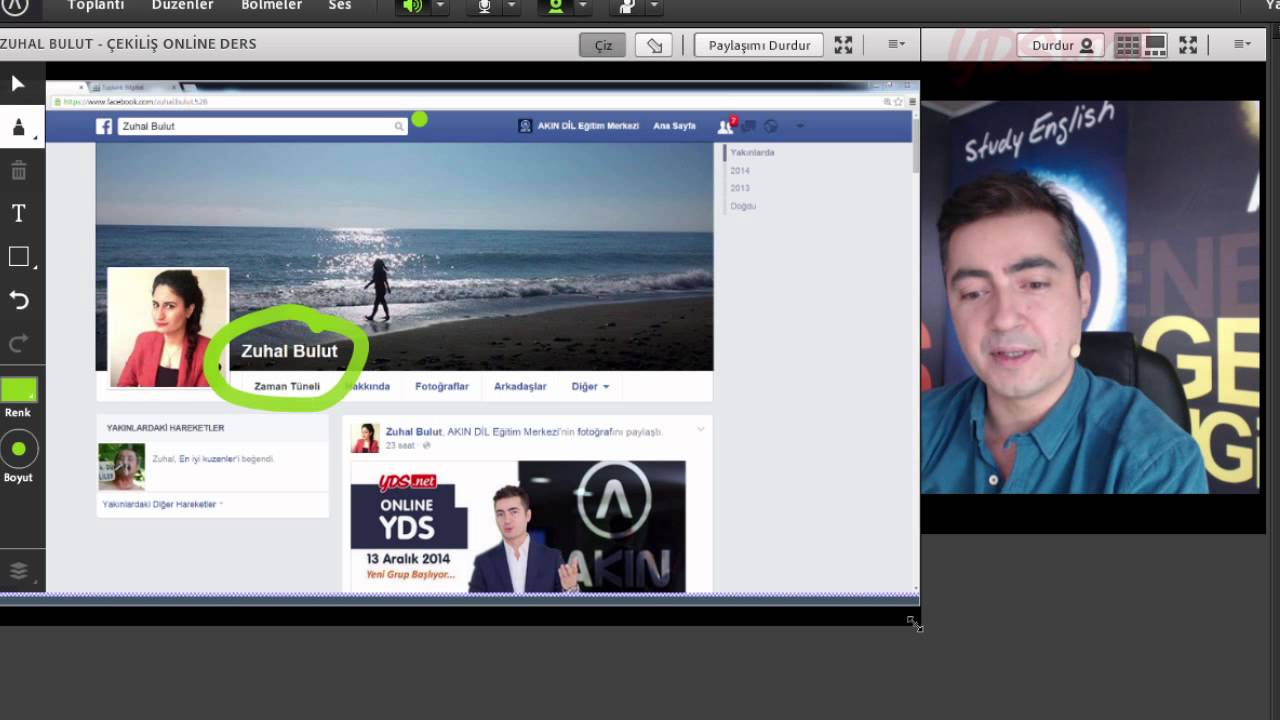Click Zuhal Bulut post author name

414,432
